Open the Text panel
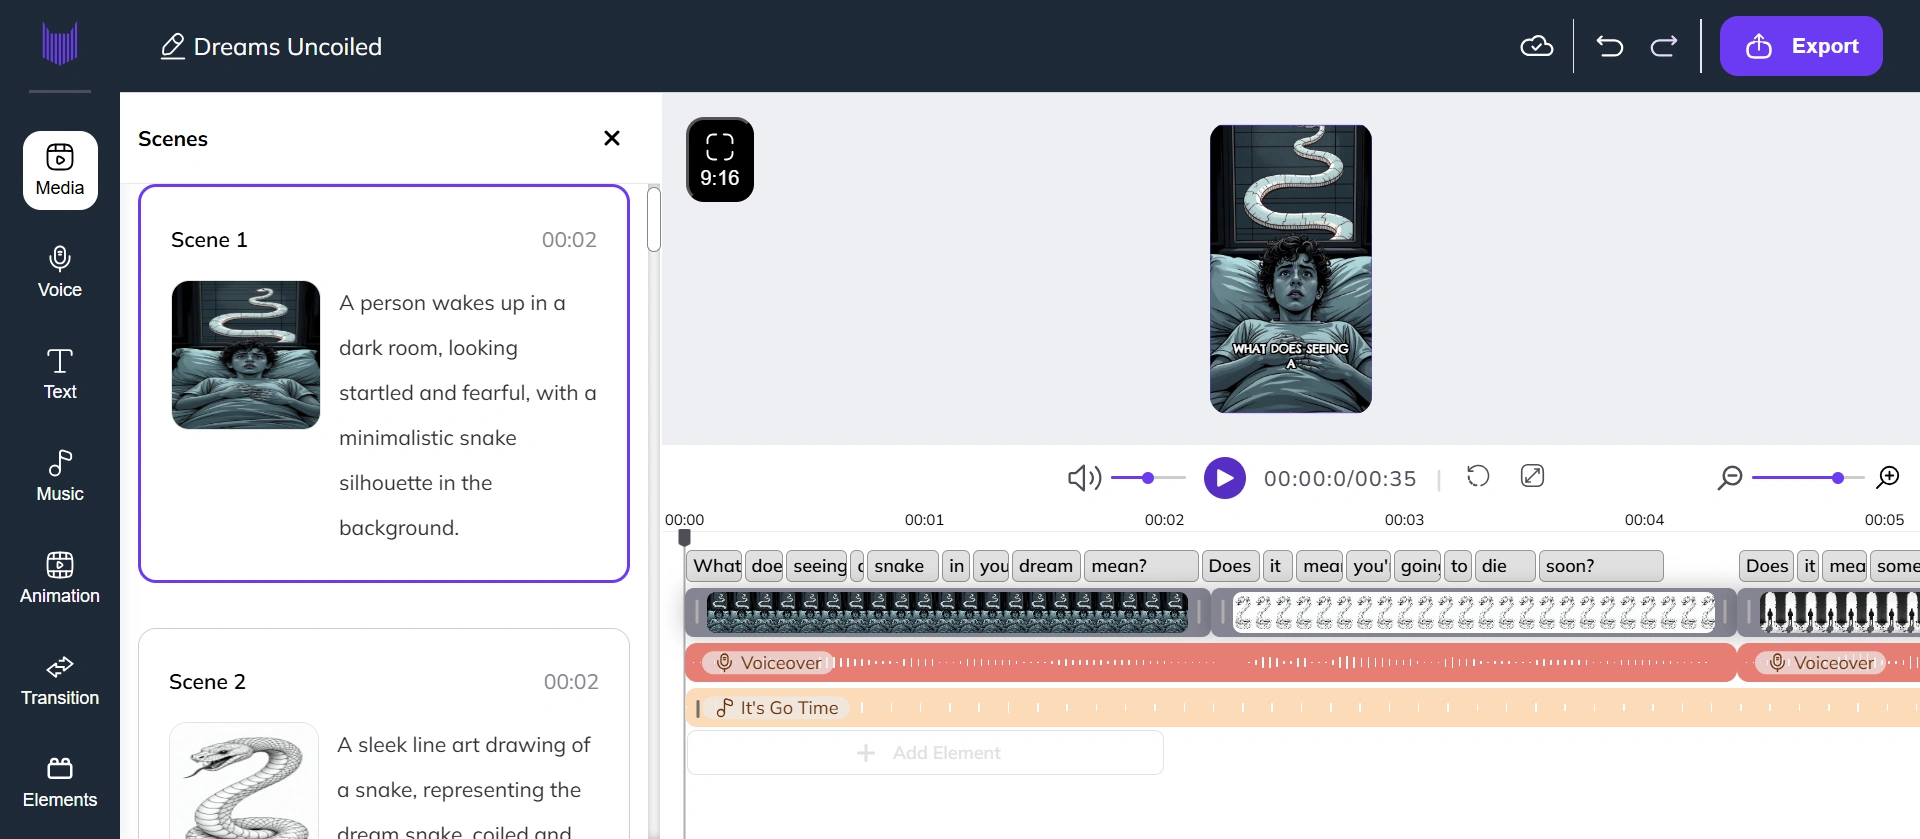 [60, 374]
